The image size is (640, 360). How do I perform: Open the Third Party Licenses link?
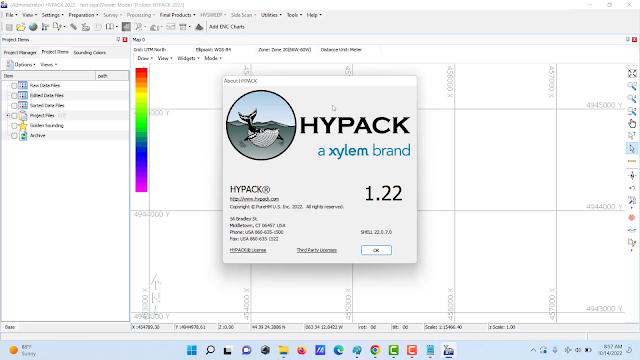pos(316,250)
